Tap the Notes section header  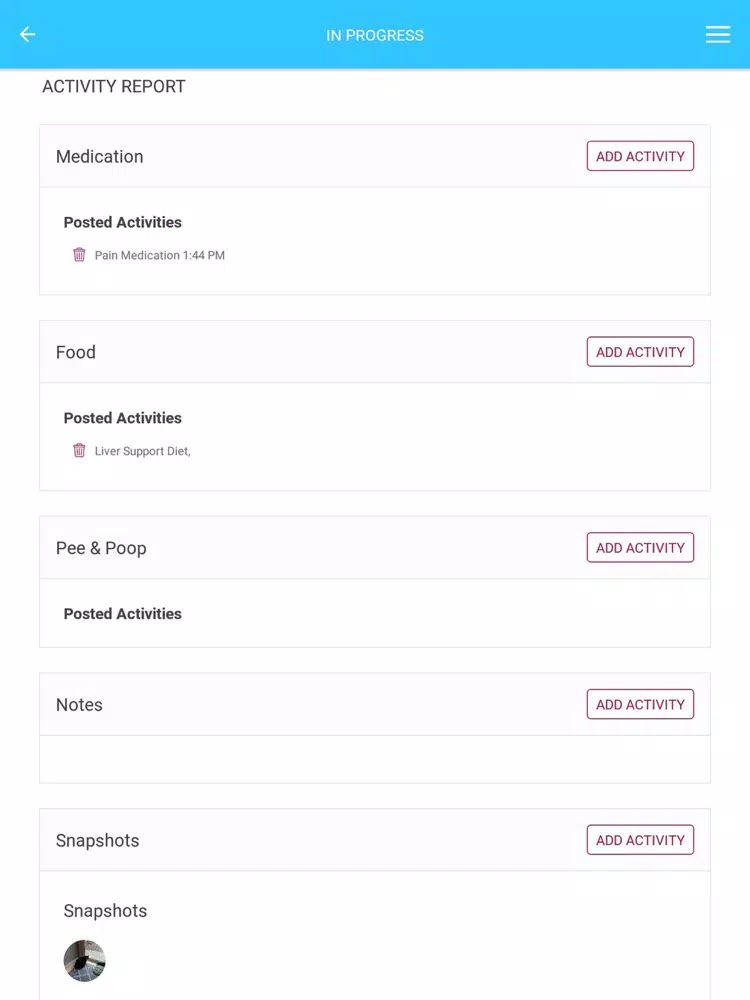79,705
